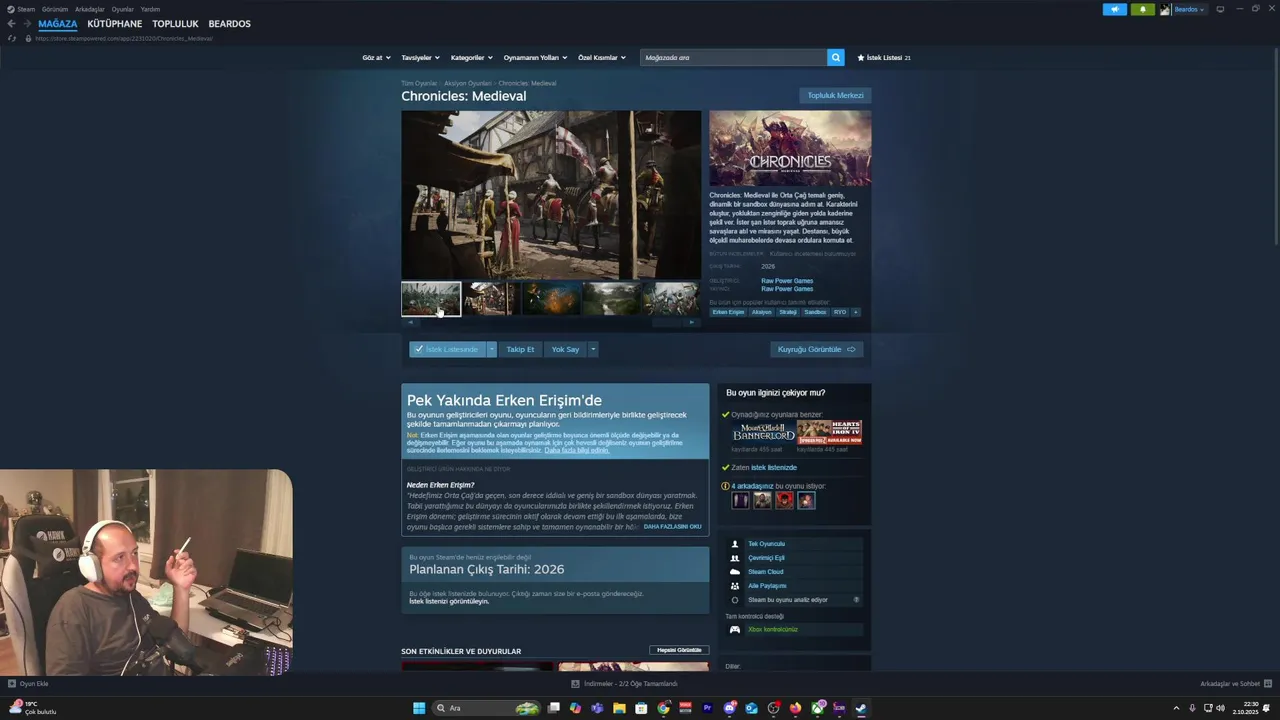This screenshot has height=720, width=1280.
Task: Click the page vertical scrollbar
Action: 1276,145
